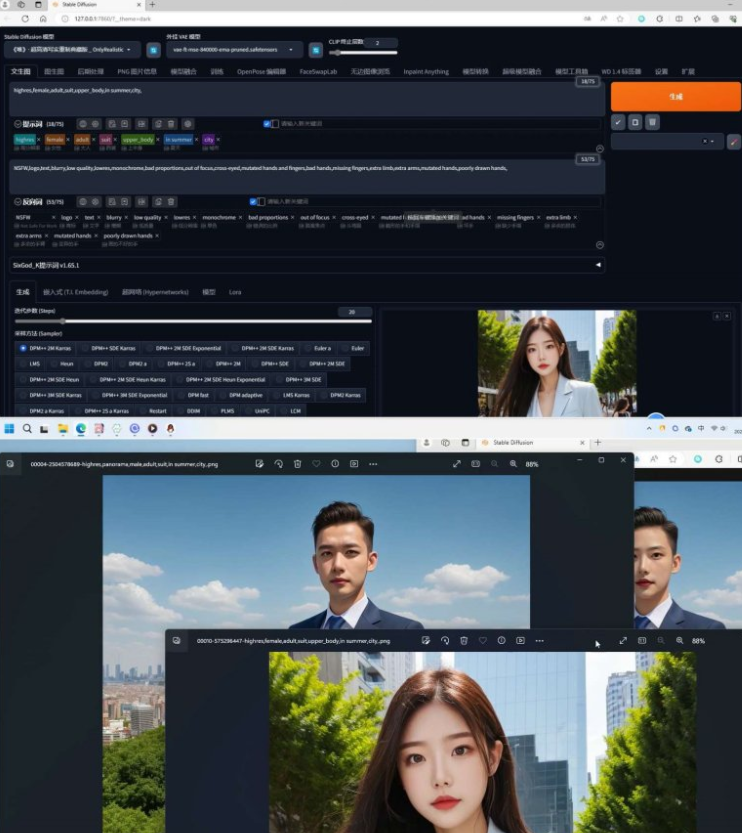The width and height of the screenshot is (742, 833).
Task: Collapse the negative prompt tag section header
Action: point(18,202)
